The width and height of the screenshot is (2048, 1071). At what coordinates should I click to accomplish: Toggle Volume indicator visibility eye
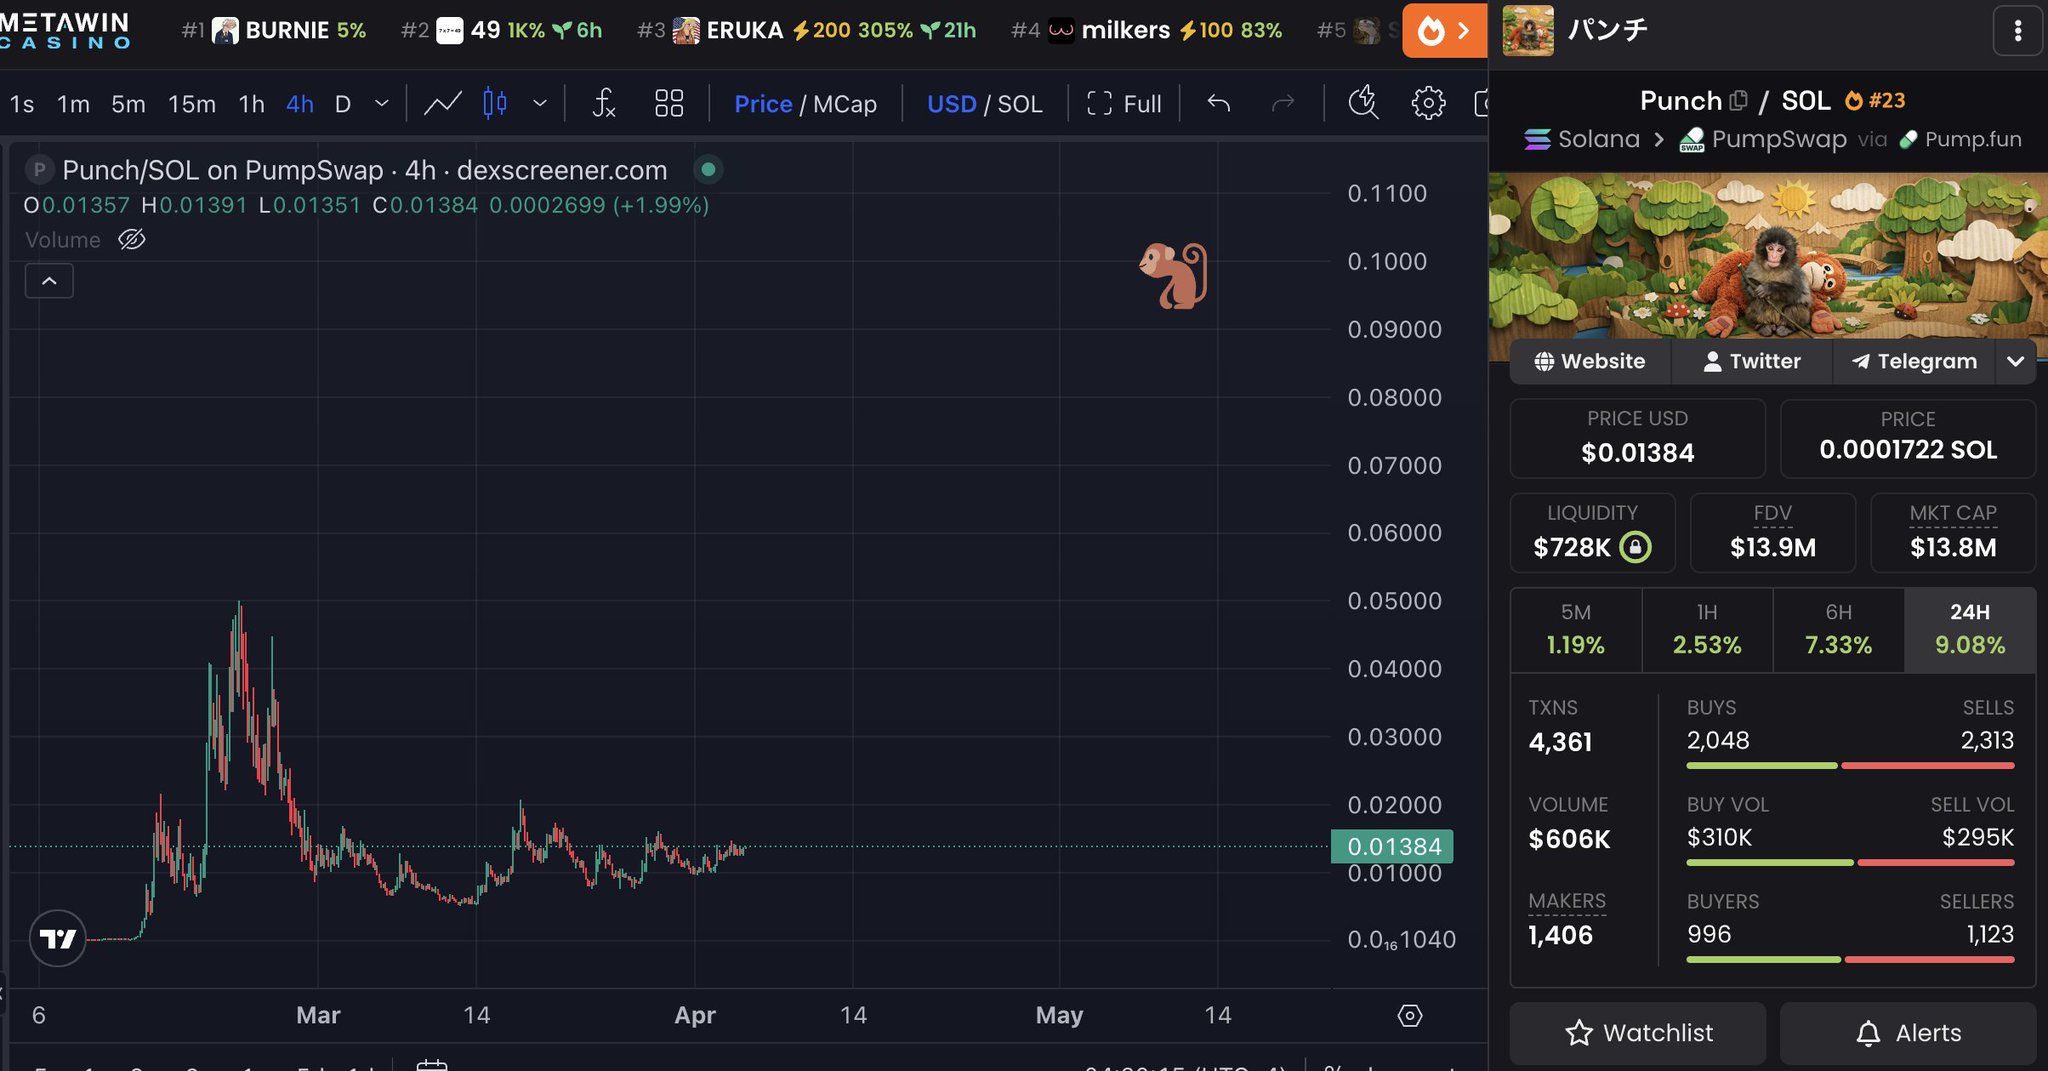pos(132,240)
